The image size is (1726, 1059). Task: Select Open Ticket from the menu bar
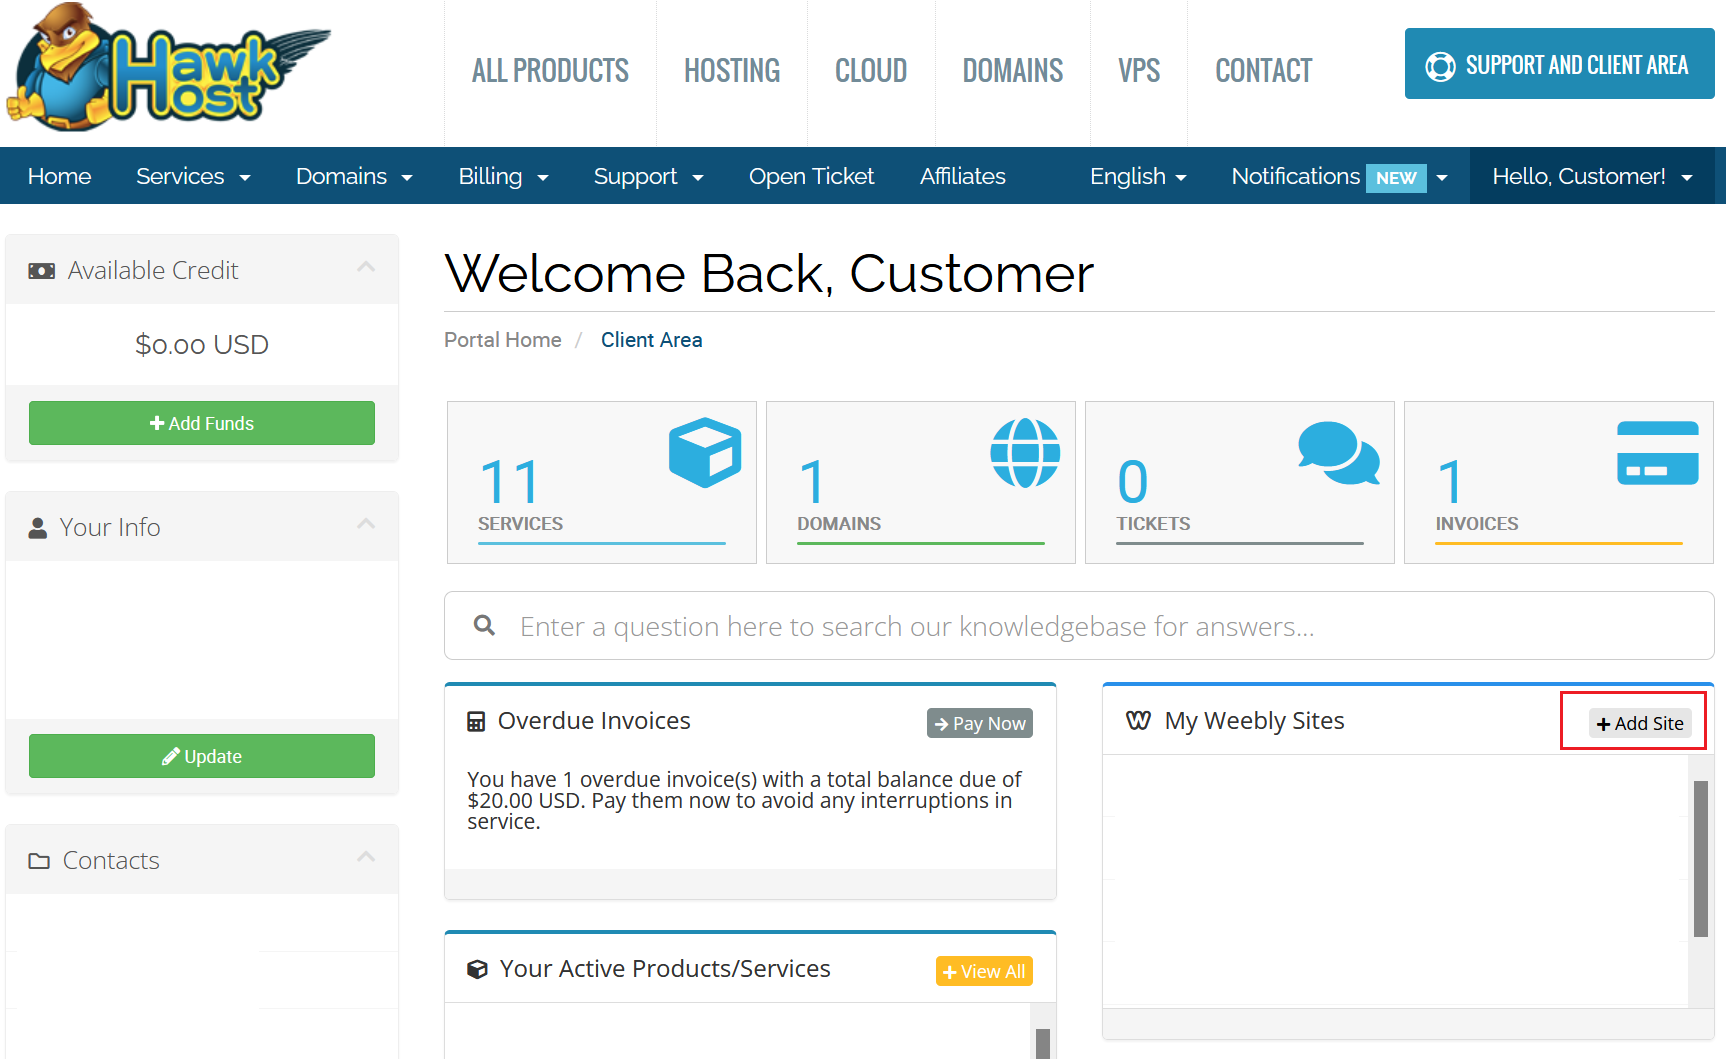pos(811,176)
